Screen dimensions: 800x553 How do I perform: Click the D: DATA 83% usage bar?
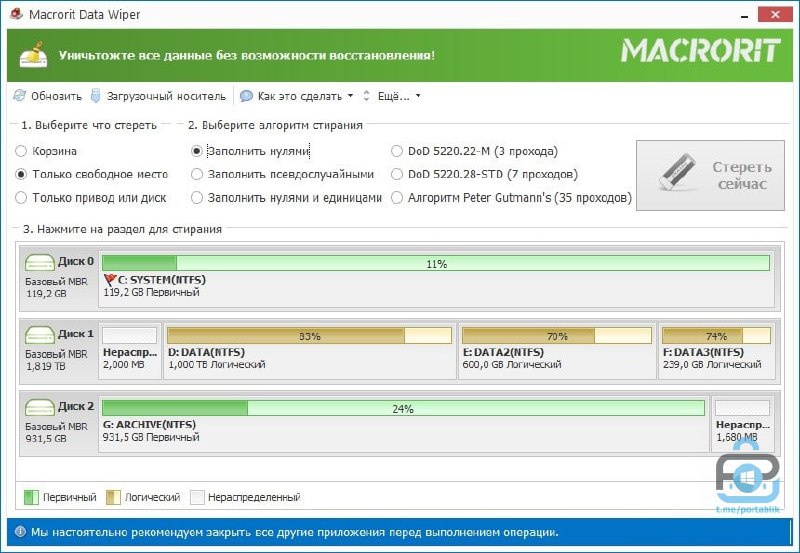coord(310,336)
